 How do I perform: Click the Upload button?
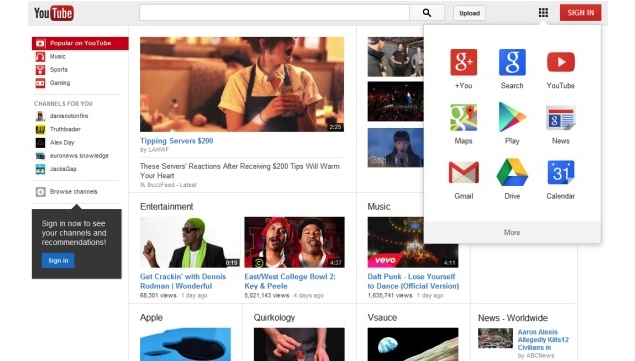point(469,13)
